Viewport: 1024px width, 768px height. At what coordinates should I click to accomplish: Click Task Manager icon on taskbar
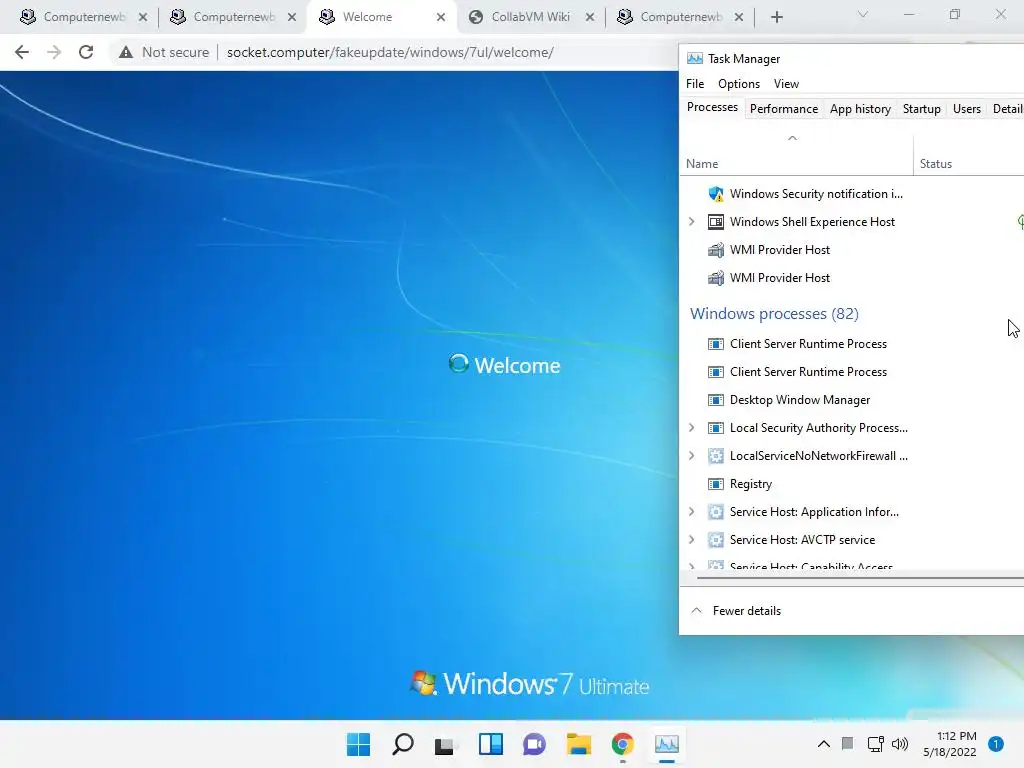point(667,744)
